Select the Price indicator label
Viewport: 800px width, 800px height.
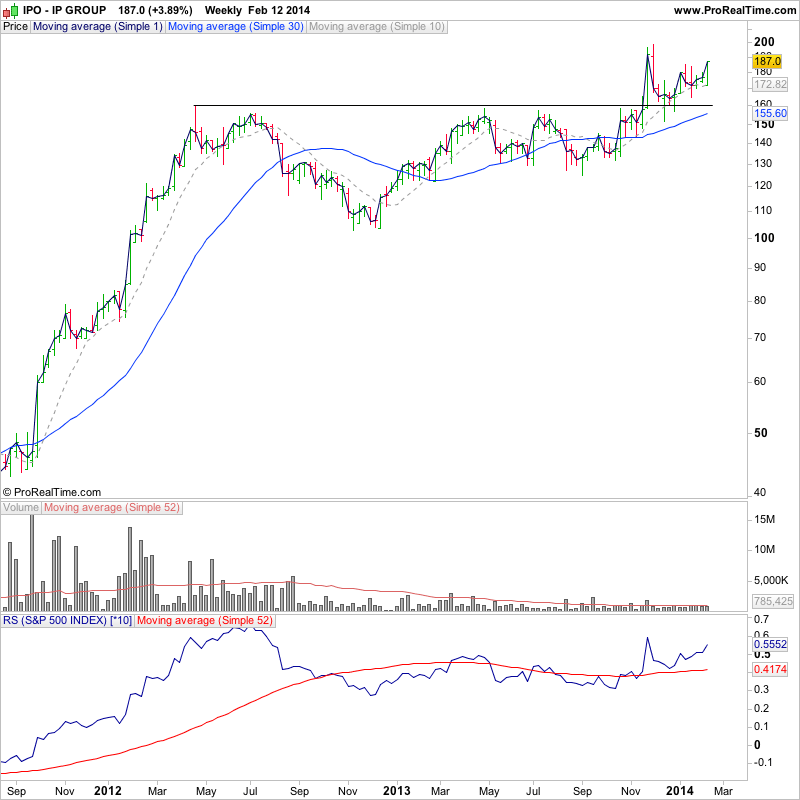(x=15, y=27)
